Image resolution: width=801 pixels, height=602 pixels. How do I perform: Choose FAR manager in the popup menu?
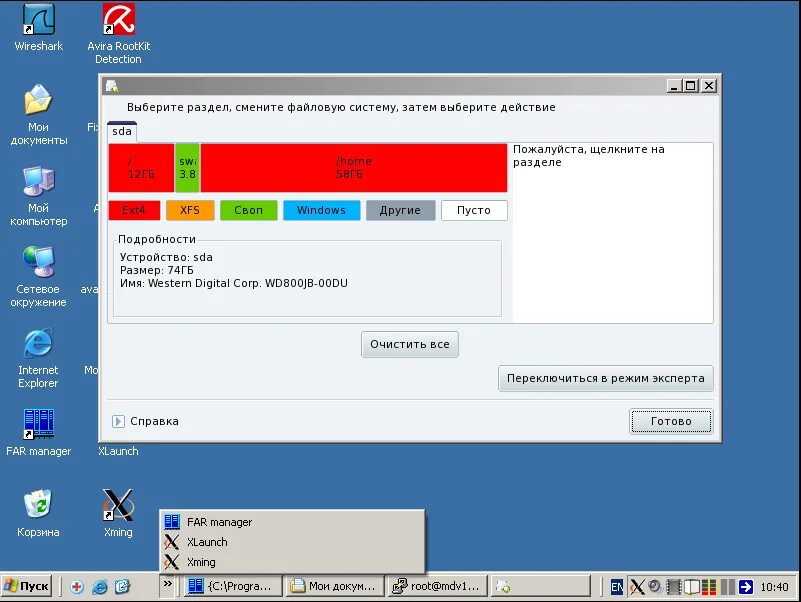219,521
